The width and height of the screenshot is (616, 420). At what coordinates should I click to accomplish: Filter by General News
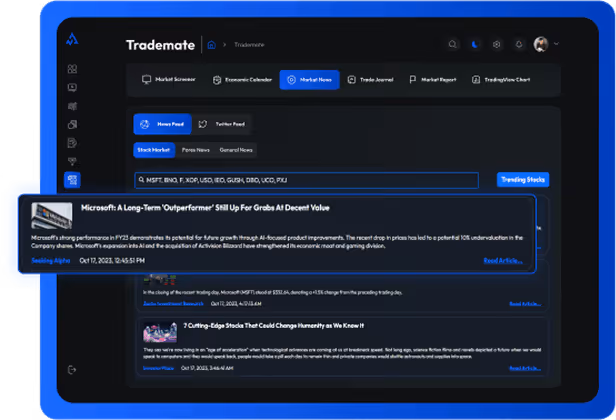(x=236, y=150)
